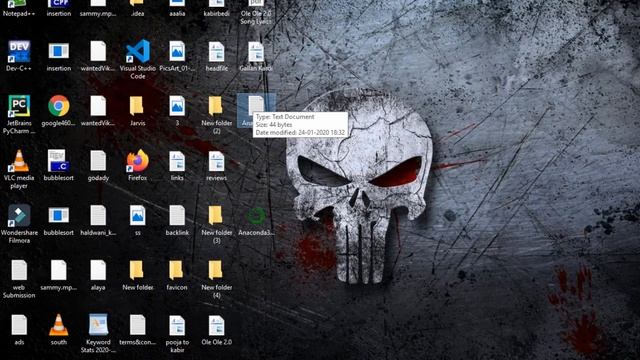Select the kabirbedi document icon

(x=216, y=8)
